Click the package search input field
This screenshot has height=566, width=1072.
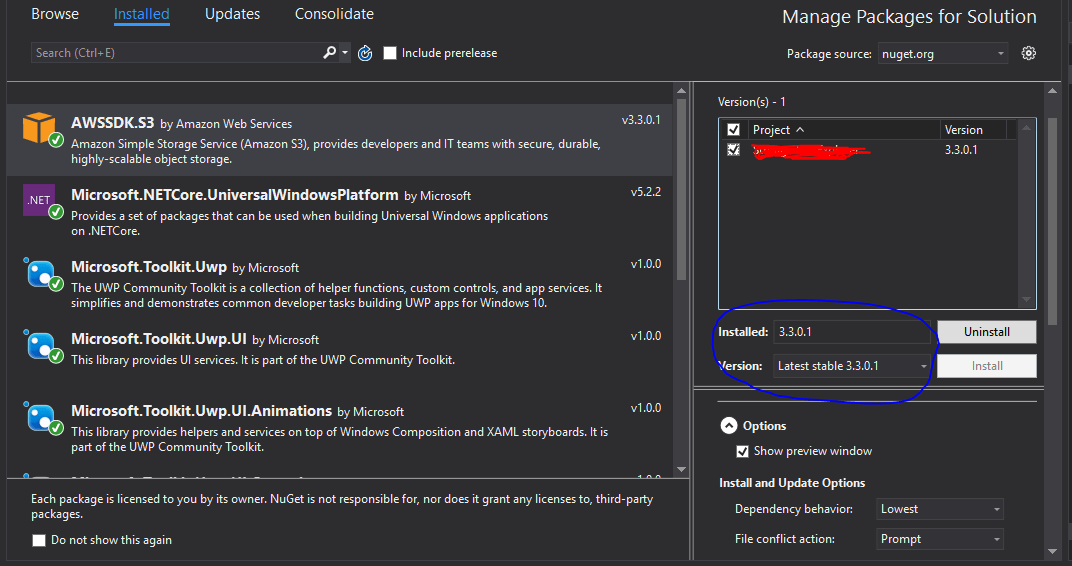175,53
